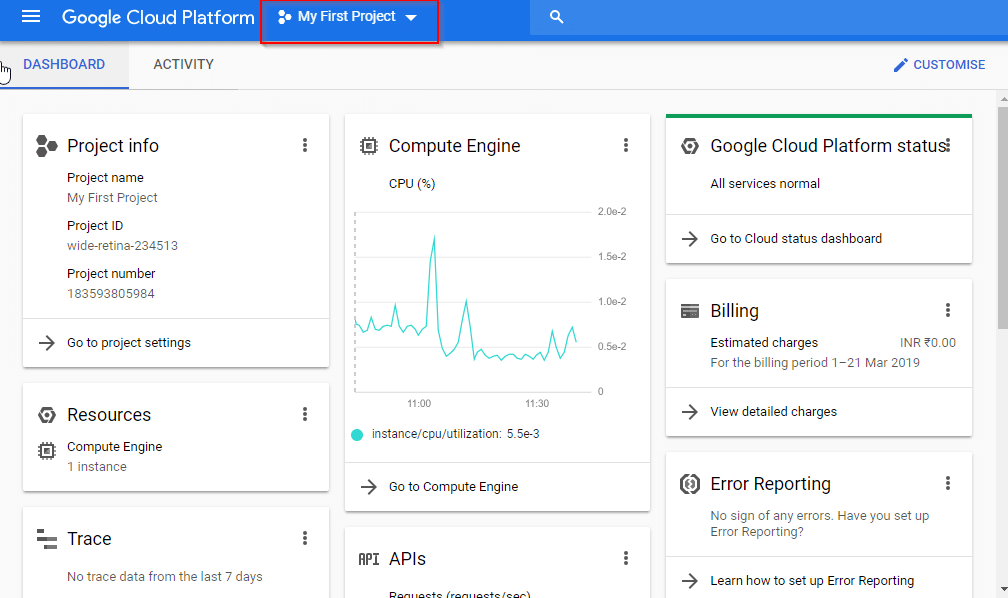Click the Trace card icon
Viewport: 1008px width, 598px height.
[x=46, y=539]
